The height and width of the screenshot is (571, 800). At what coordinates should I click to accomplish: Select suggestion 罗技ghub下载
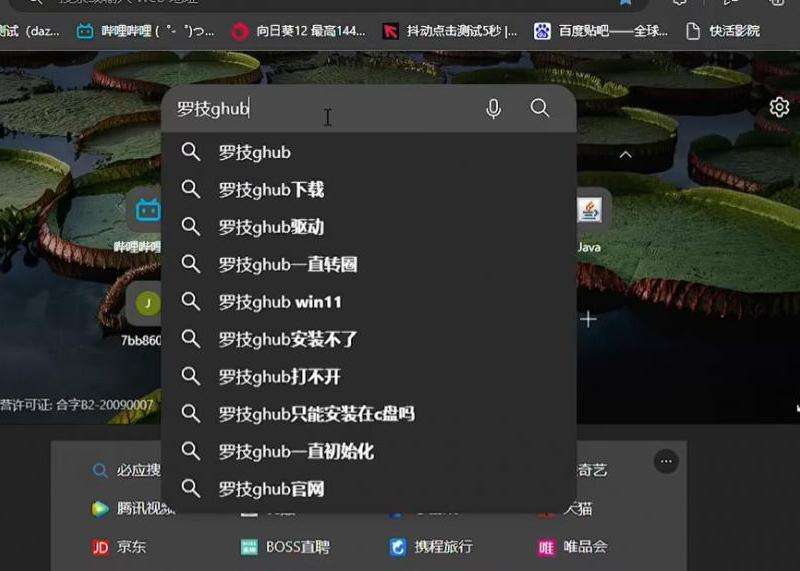point(369,189)
